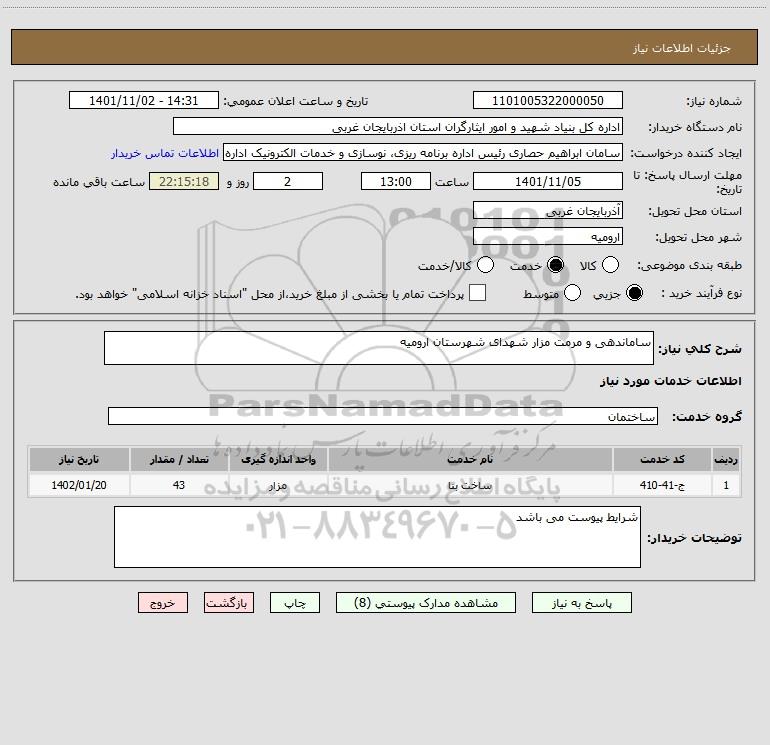
Task: Click the توضیحات خریدار text area
Action: (377, 537)
